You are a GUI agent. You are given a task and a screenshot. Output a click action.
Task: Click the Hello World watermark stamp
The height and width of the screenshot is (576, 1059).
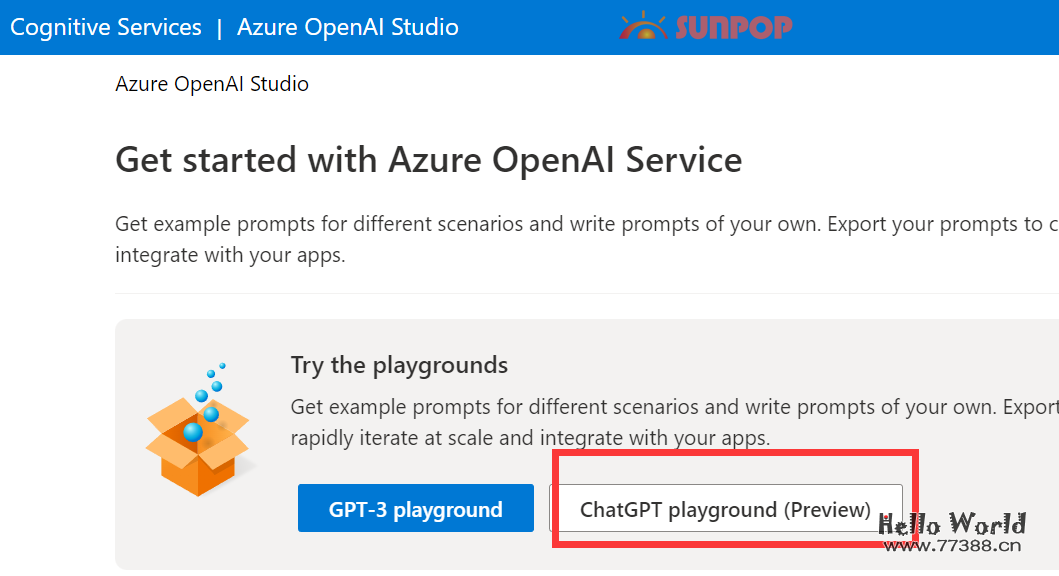[x=950, y=522]
